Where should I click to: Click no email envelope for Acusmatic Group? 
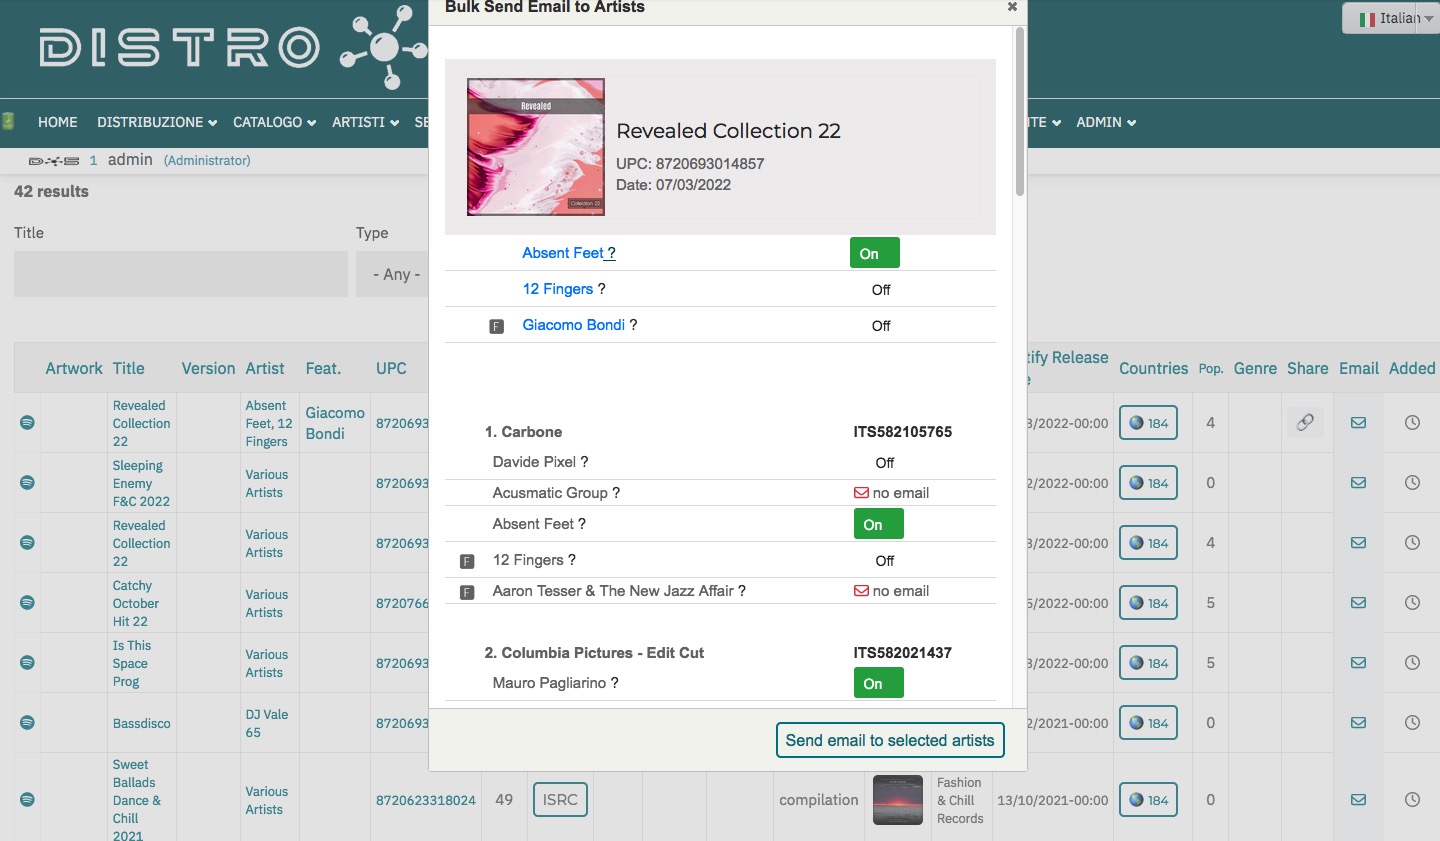(861, 493)
